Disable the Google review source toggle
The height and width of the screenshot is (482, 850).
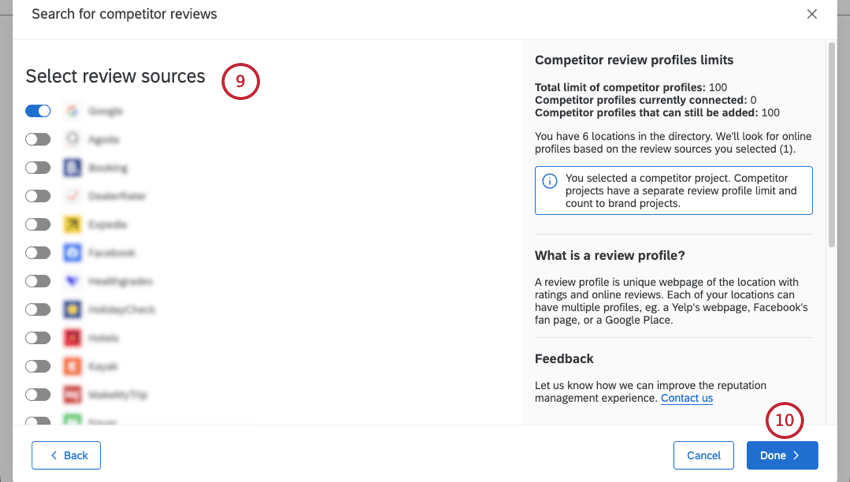pyautogui.click(x=38, y=111)
